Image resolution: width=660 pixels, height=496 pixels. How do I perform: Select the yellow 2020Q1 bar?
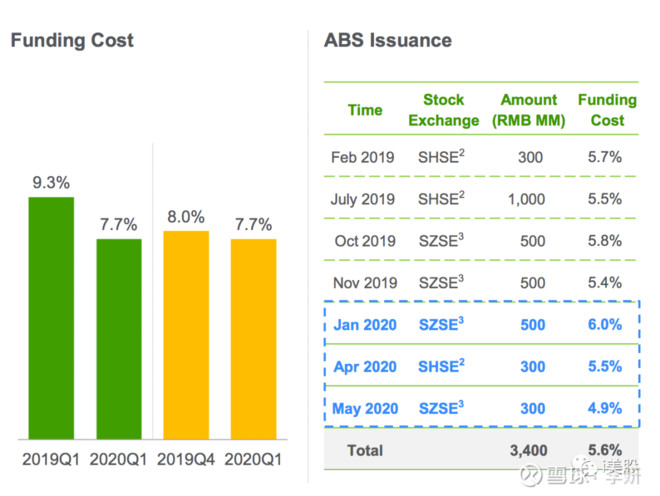(x=253, y=339)
